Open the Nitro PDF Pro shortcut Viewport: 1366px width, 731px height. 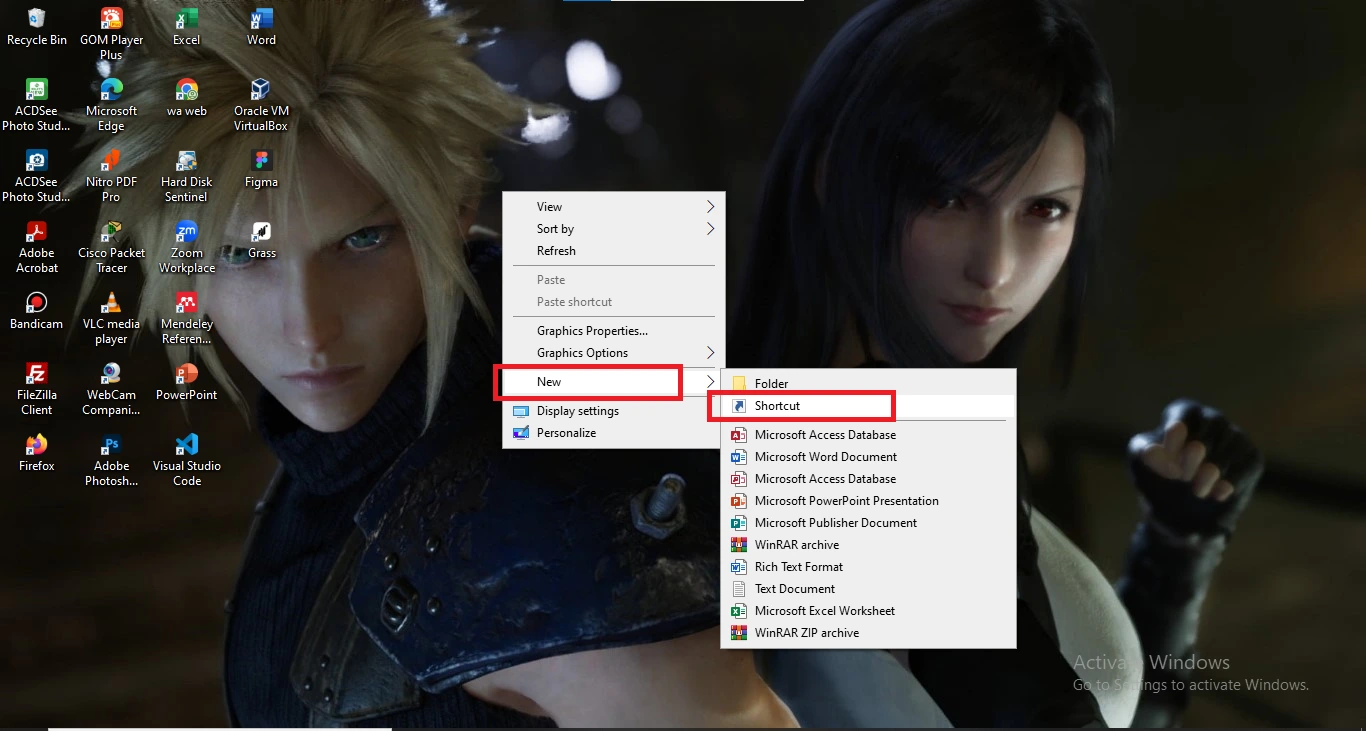111,176
